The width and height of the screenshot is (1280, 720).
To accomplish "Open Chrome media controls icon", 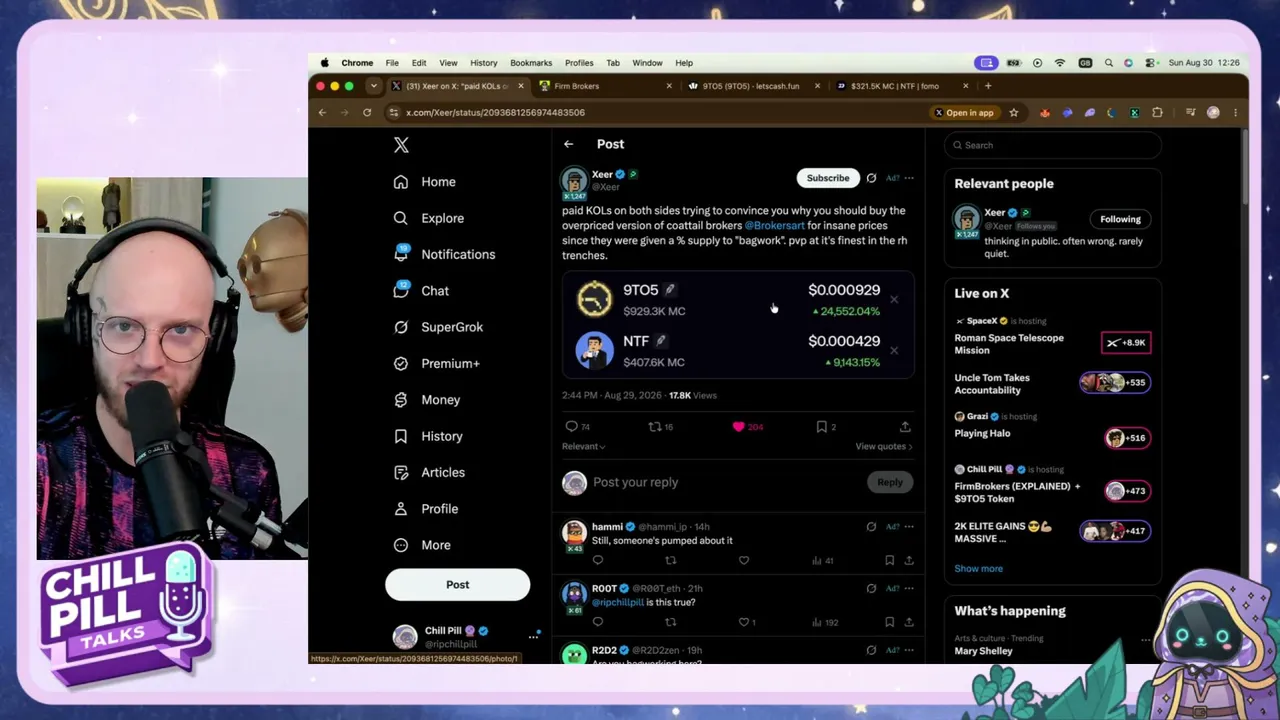I will click(x=1190, y=113).
